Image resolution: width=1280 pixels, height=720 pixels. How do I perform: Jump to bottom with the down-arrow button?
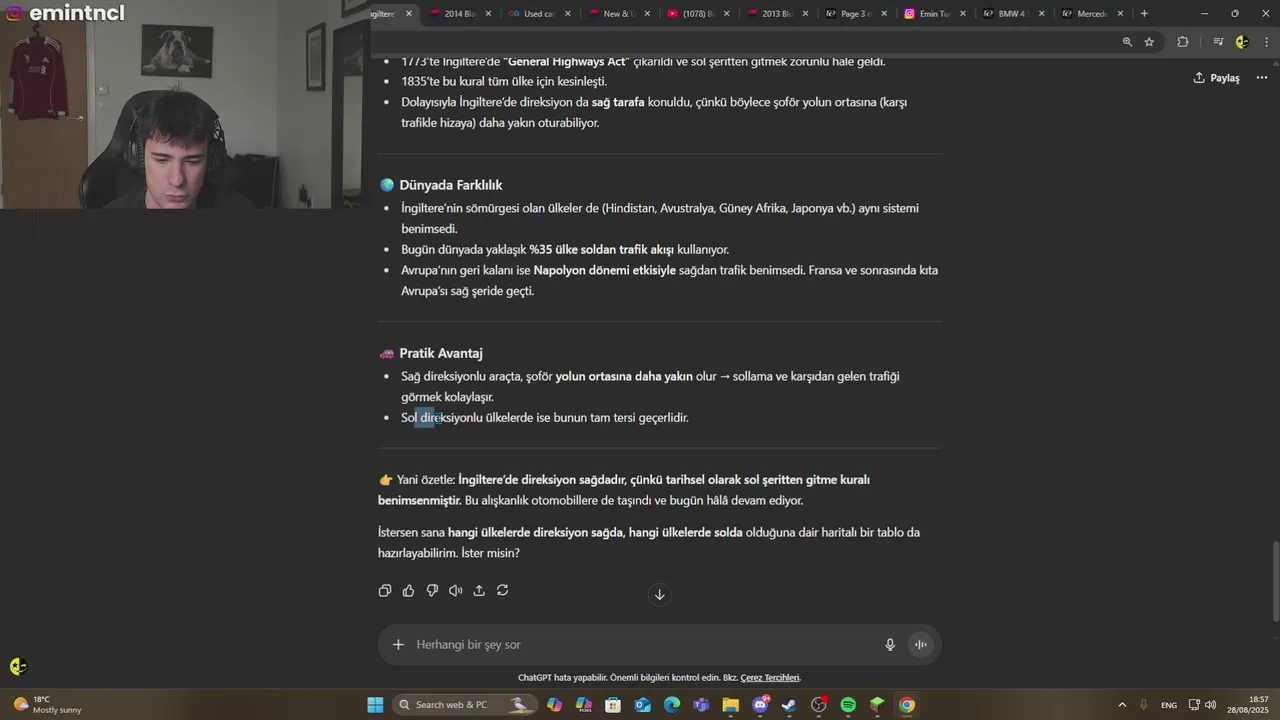point(659,595)
